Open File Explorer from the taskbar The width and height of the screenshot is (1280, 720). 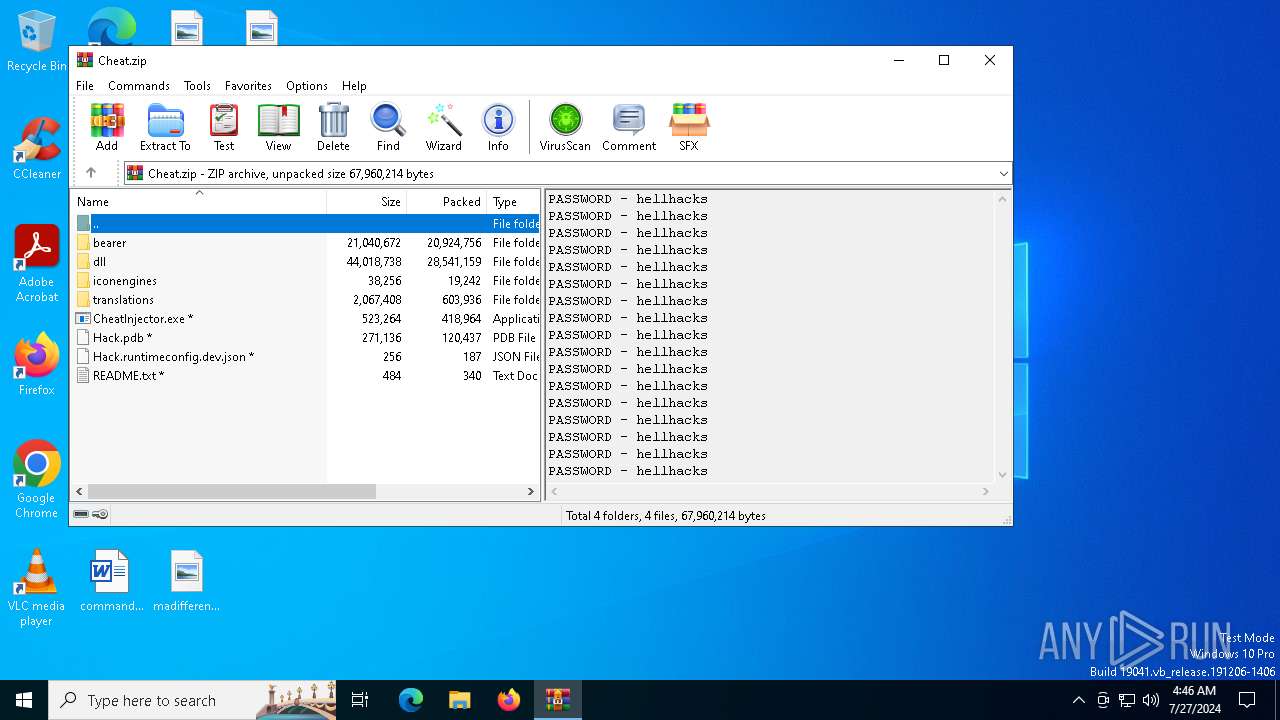click(459, 700)
